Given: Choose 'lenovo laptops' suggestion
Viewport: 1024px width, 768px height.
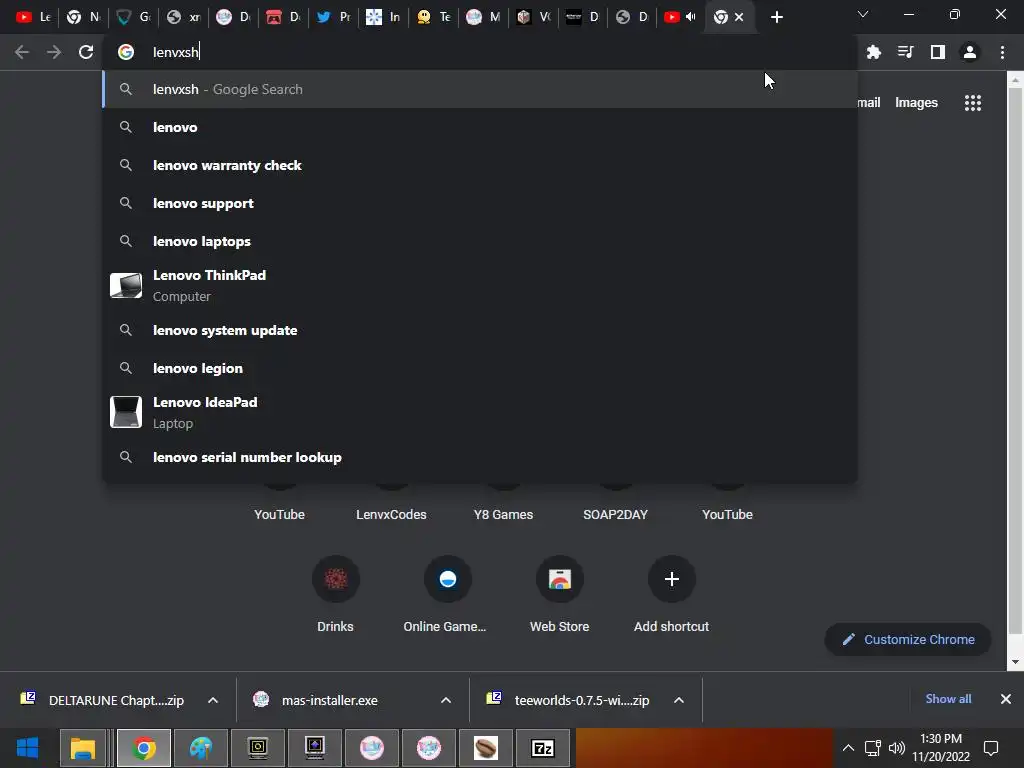Looking at the screenshot, I should coord(480,241).
